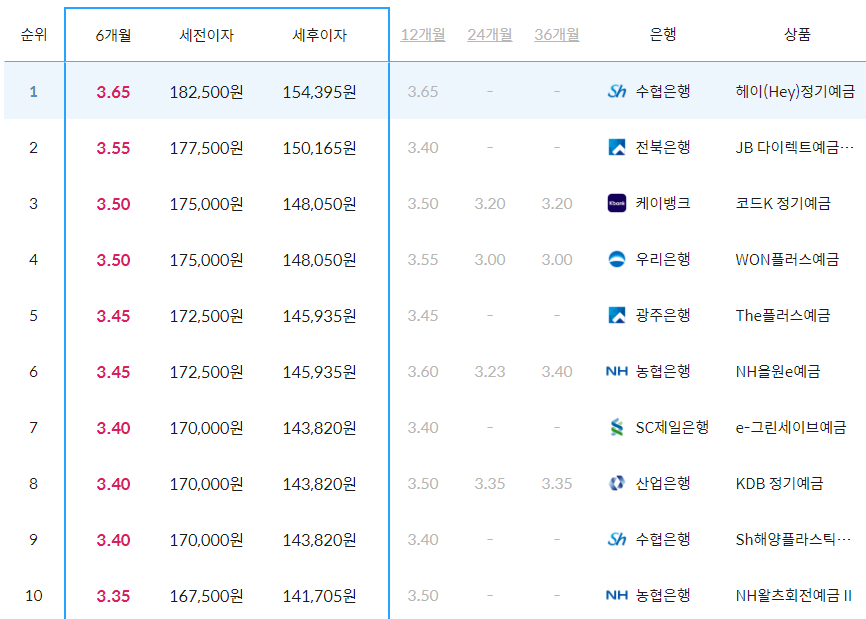Screen dimensions: 866x619
Task: Click rank number 10 in the last row
Action: coord(34,595)
